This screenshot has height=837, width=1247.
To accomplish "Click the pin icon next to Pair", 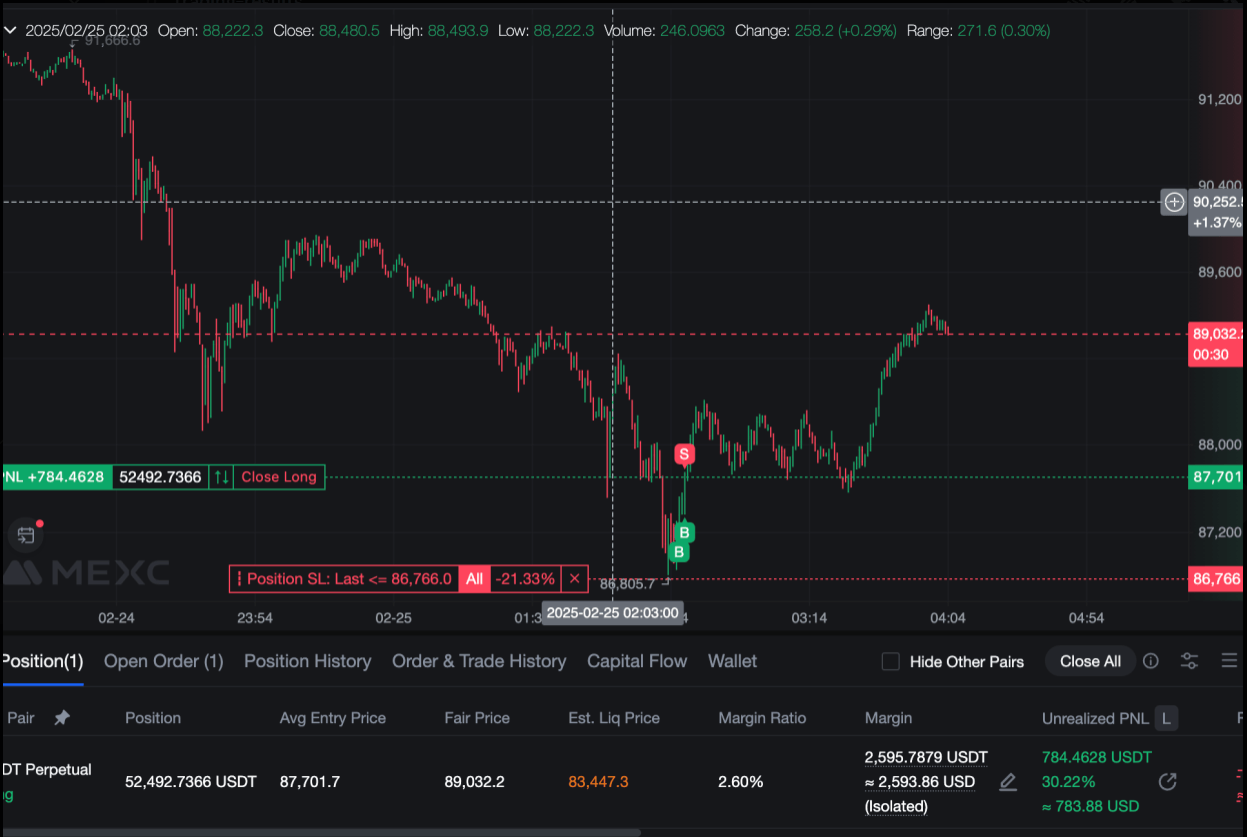I will click(x=62, y=718).
